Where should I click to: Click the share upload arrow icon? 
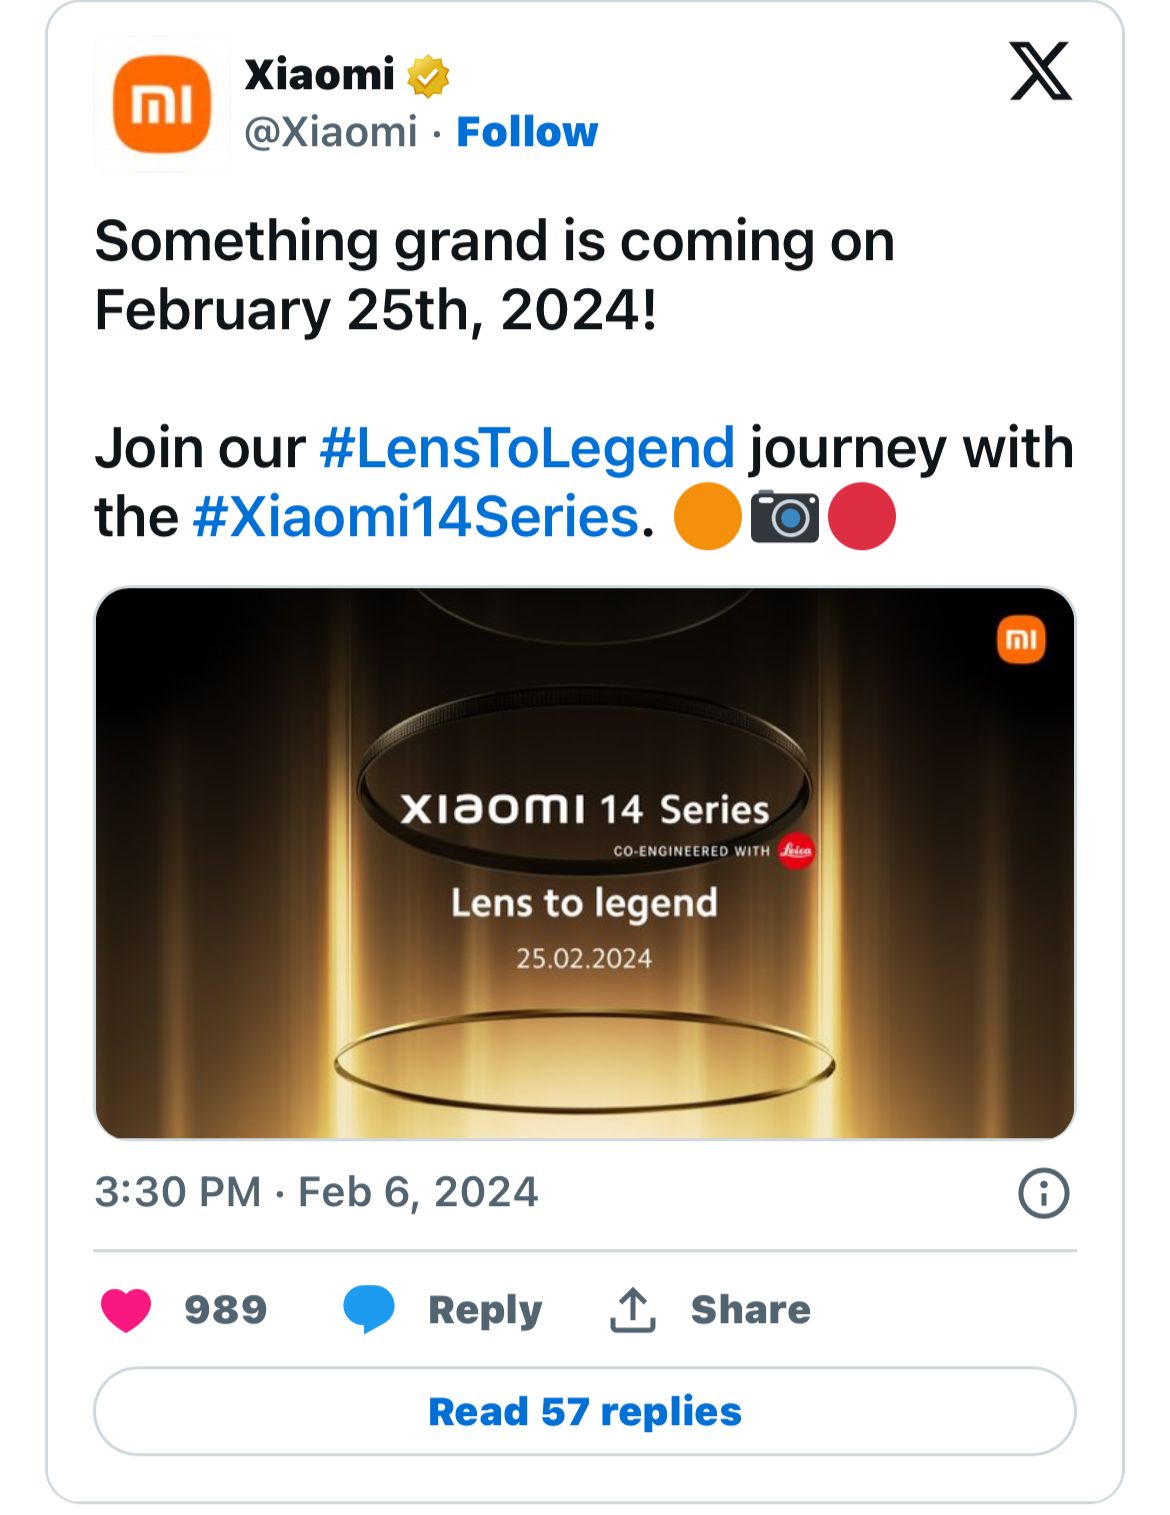click(632, 1309)
